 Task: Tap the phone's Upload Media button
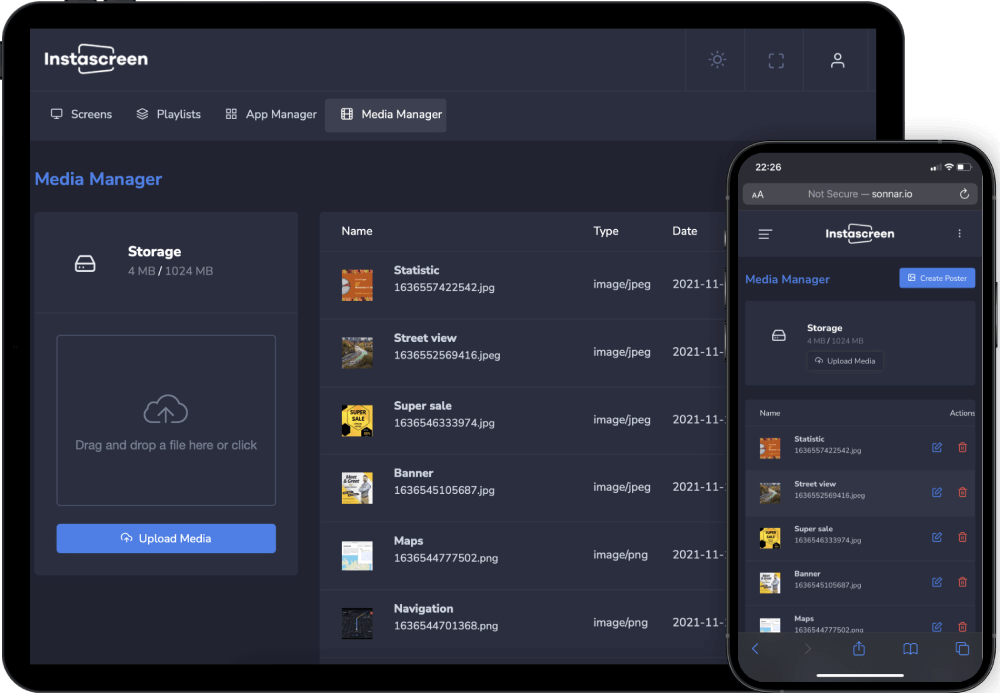(845, 361)
